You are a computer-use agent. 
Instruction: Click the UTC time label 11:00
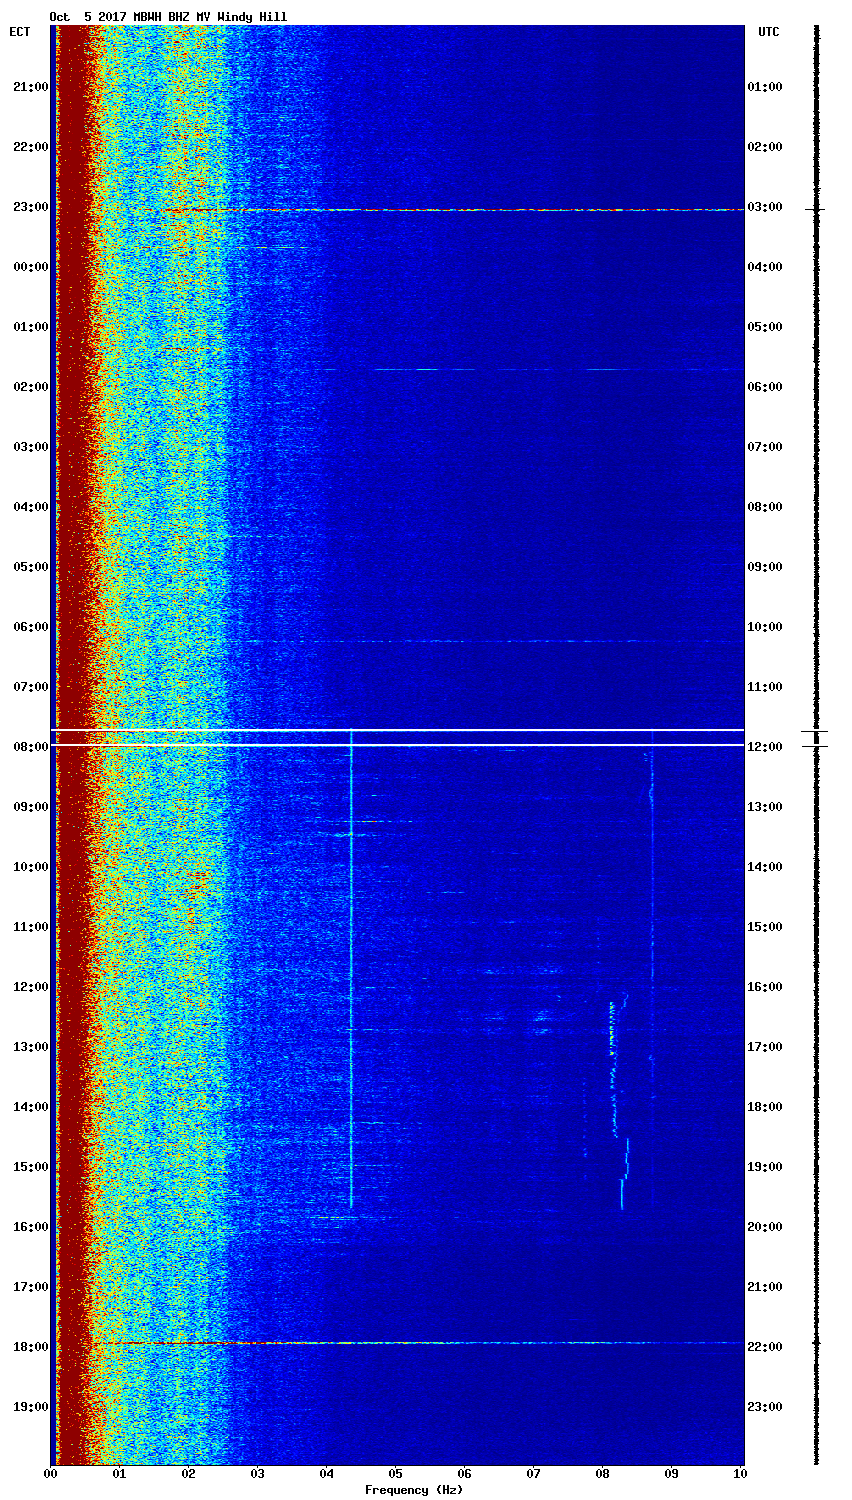(765, 687)
